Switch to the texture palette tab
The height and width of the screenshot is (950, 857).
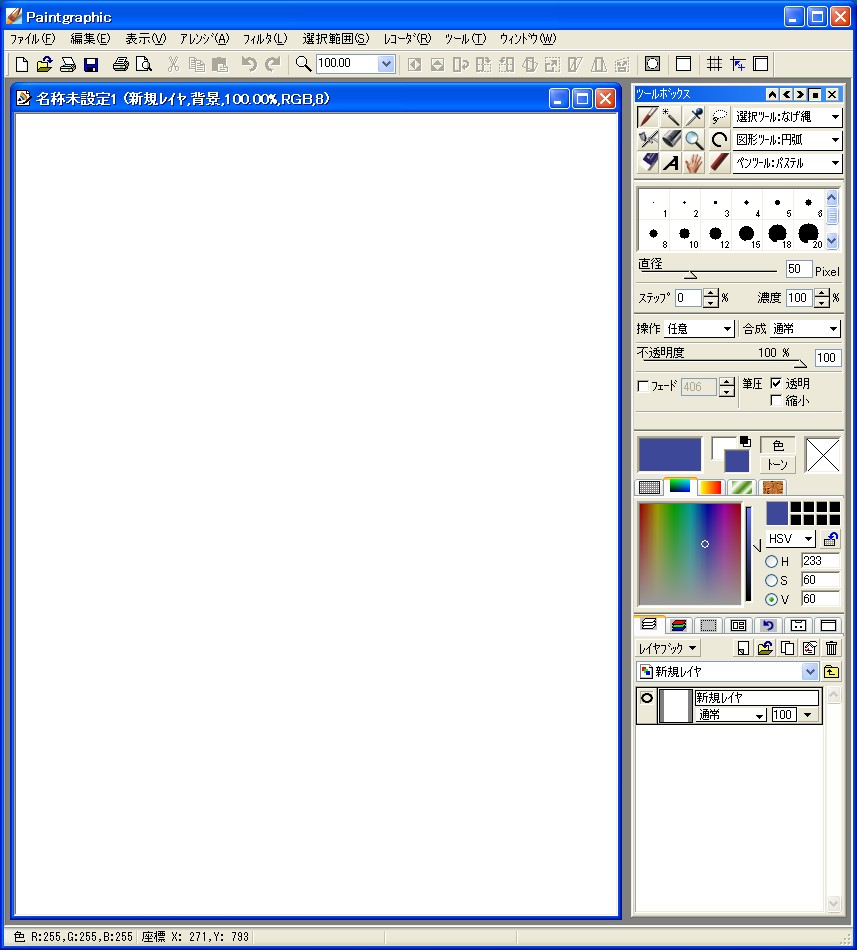coord(773,487)
